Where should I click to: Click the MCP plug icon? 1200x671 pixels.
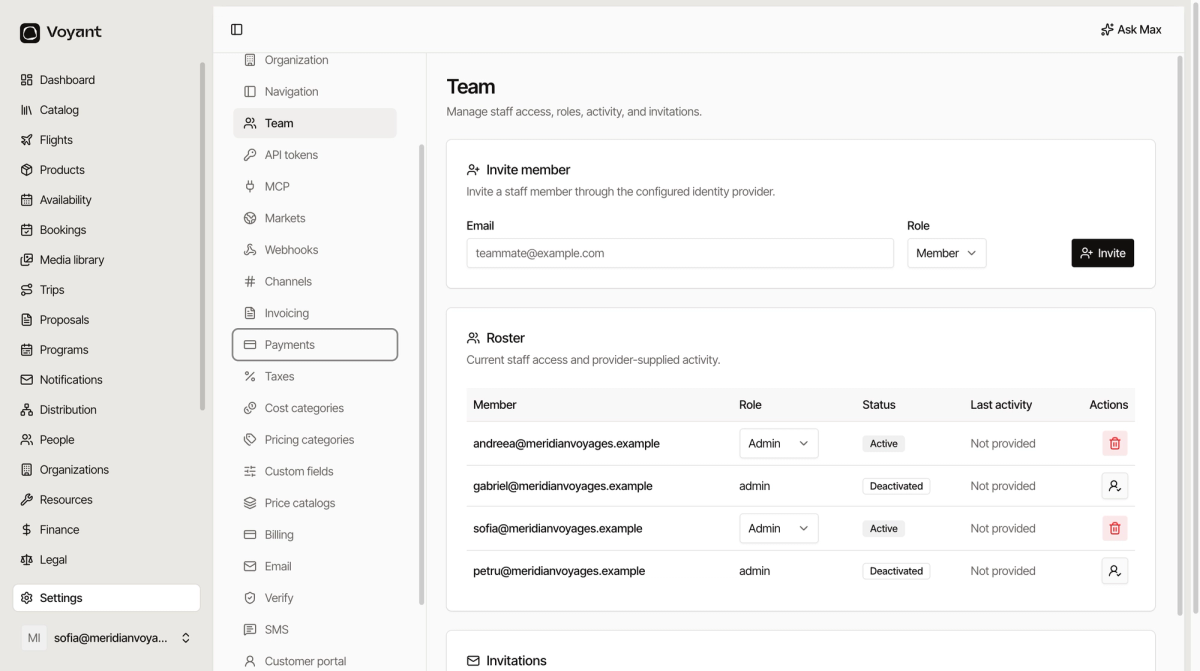(250, 187)
